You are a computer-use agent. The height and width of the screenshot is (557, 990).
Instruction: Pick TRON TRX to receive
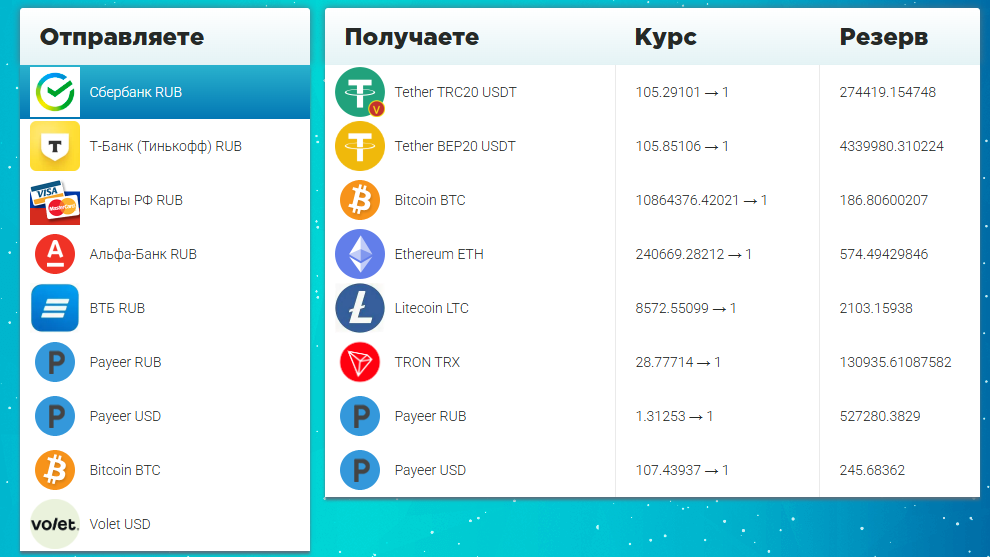coord(427,362)
